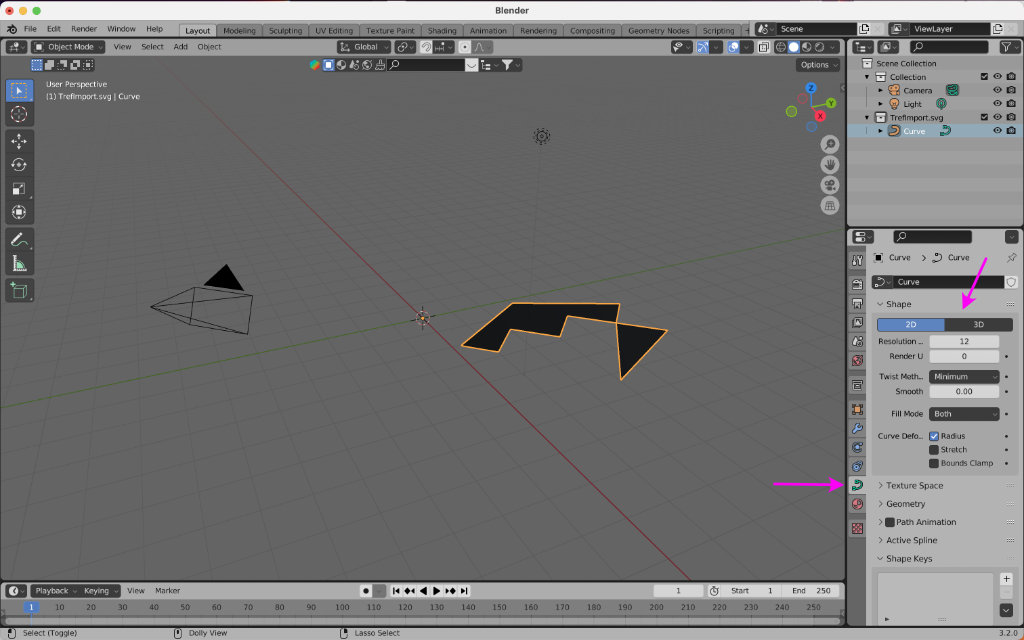This screenshot has width=1024, height=640.
Task: Open the Object Mode dropdown
Action: point(68,47)
